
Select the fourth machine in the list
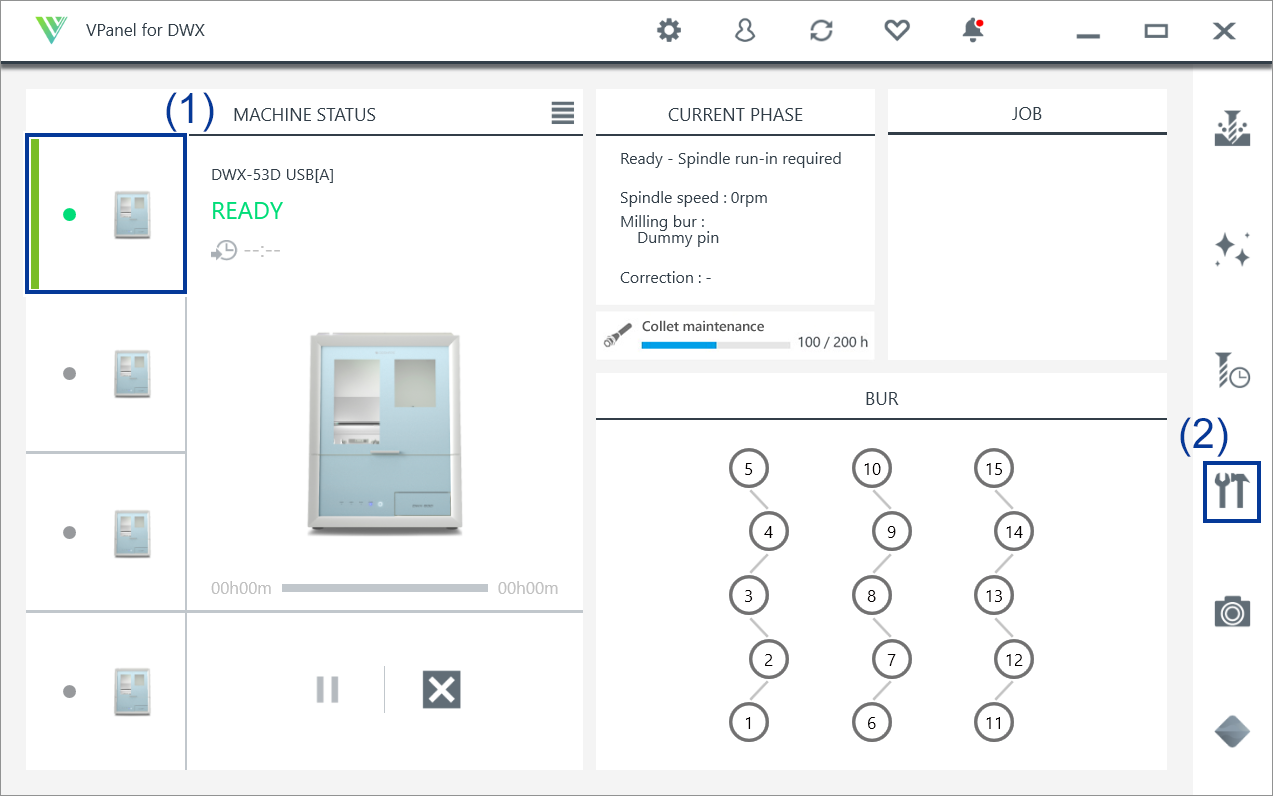pos(106,691)
